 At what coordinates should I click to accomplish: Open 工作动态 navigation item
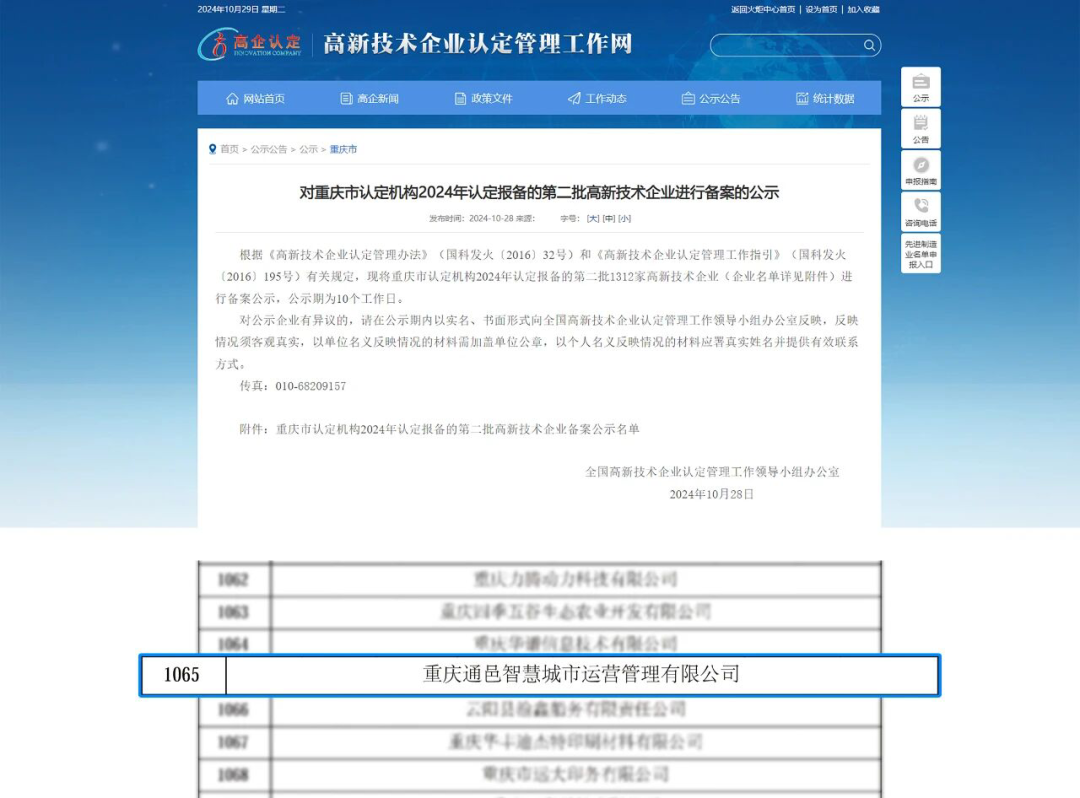click(597, 98)
